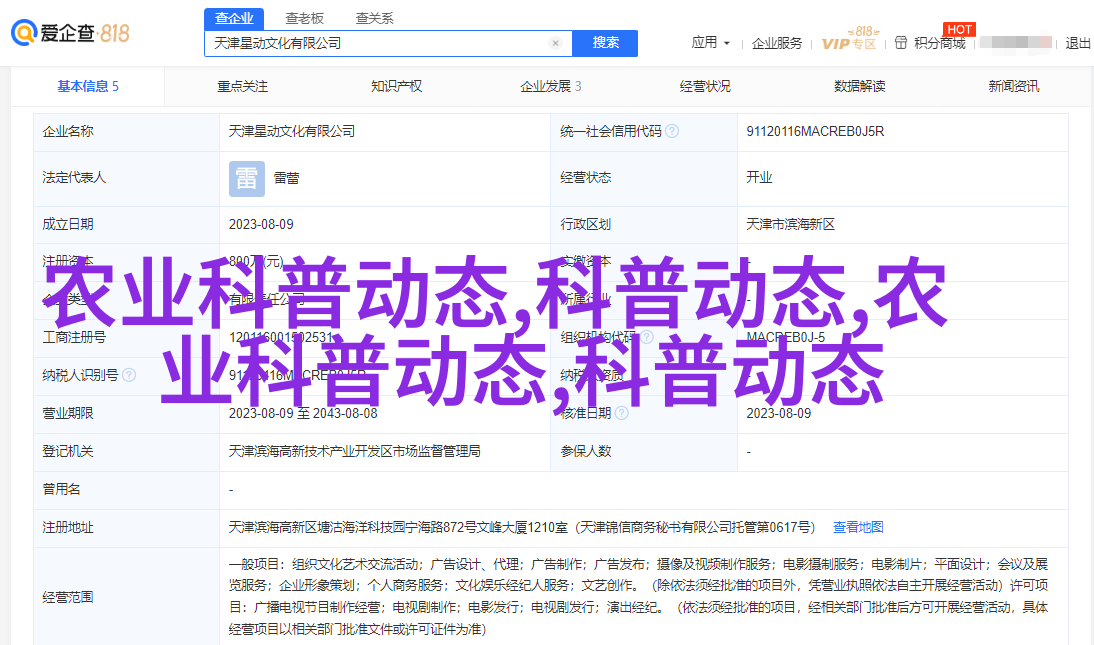Image resolution: width=1094 pixels, height=645 pixels.
Task: Open the 经营状况 tab
Action: point(705,86)
